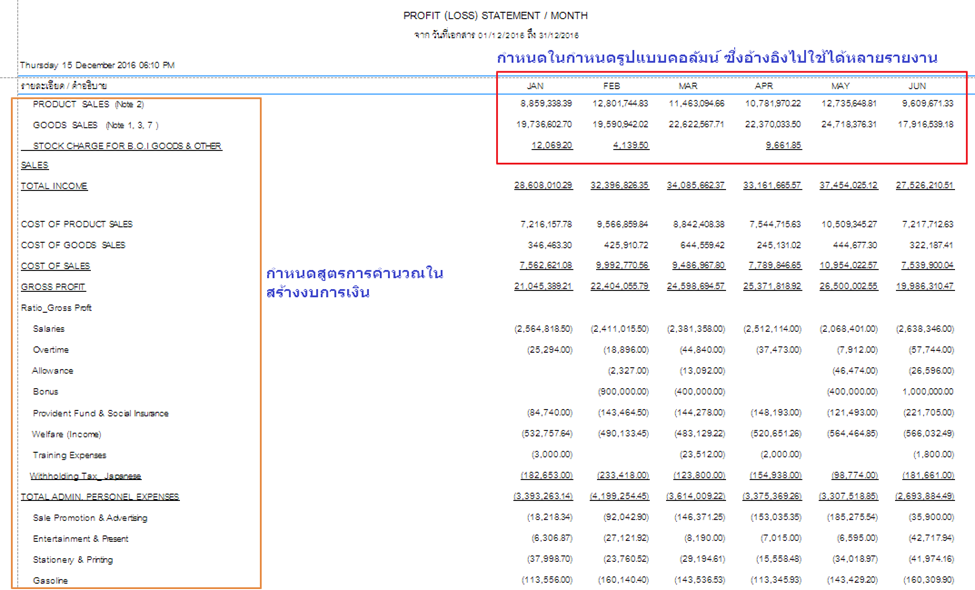Click the report timestamp Thursday 15 December 2016

pyautogui.click(x=97, y=64)
